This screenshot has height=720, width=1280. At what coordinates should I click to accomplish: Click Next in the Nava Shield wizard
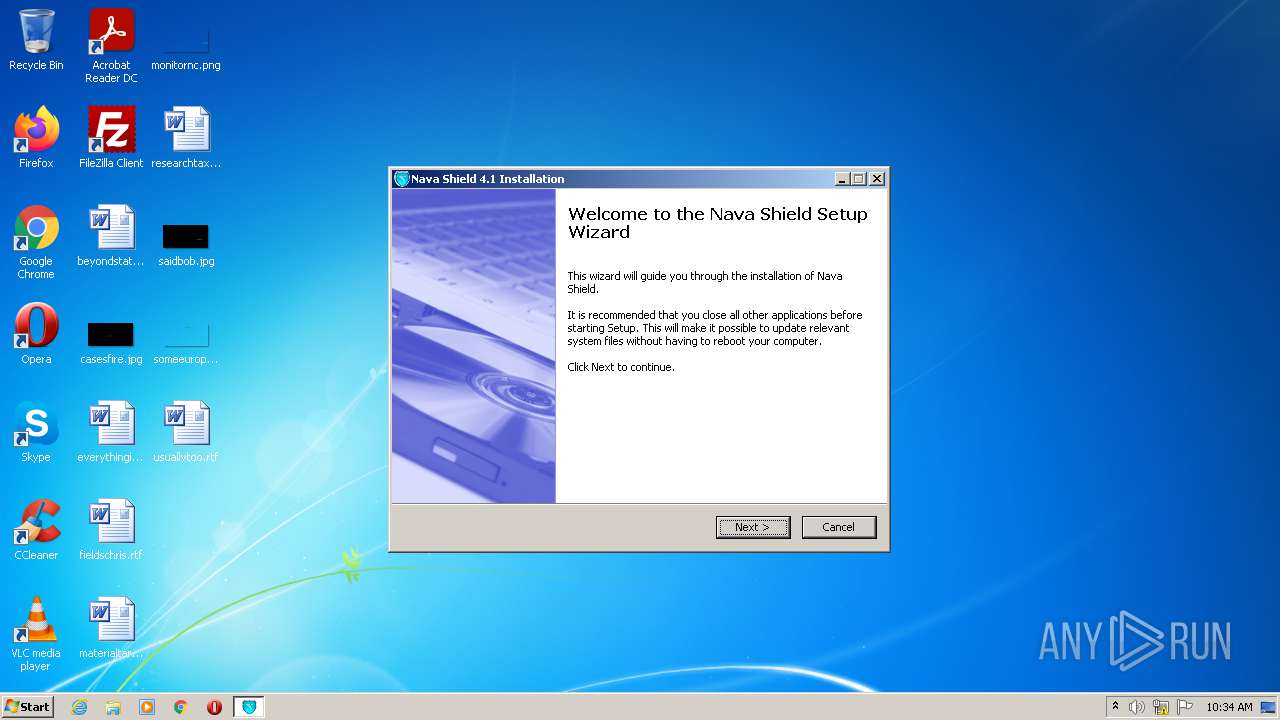(753, 527)
